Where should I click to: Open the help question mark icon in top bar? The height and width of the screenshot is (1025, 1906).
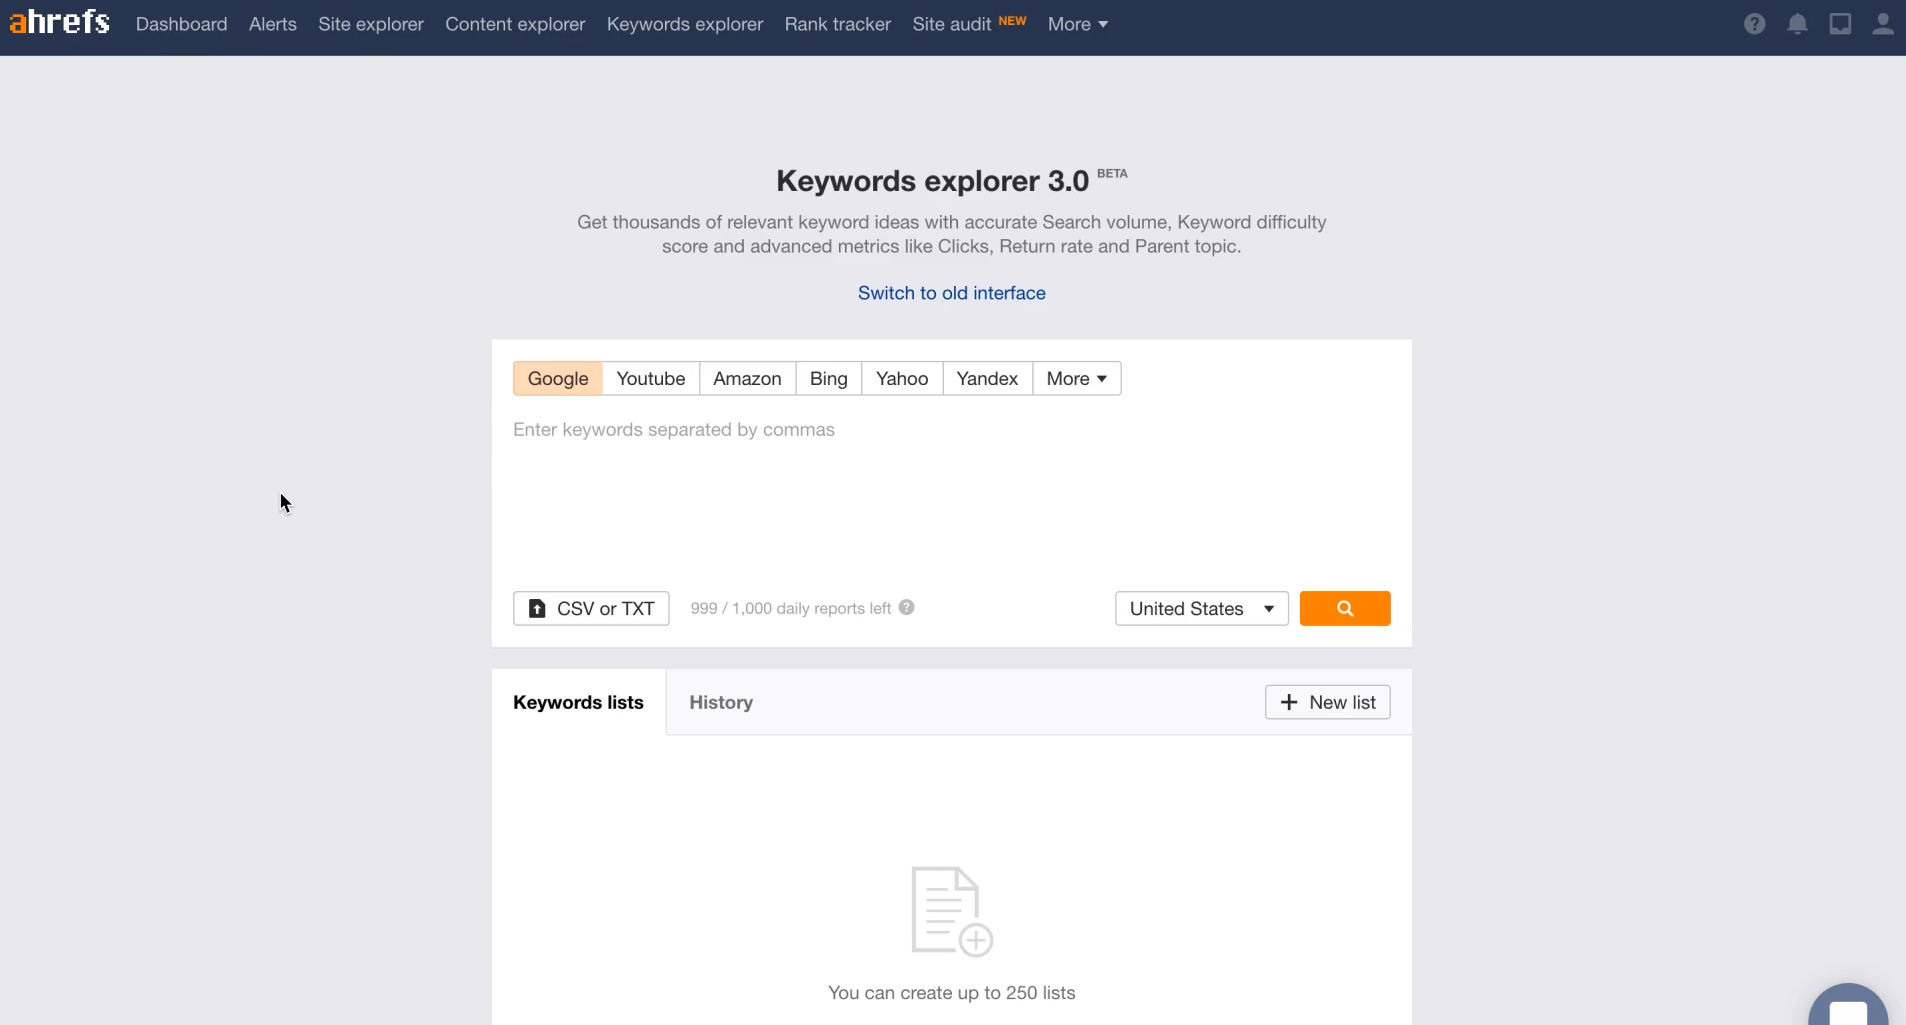point(1754,24)
